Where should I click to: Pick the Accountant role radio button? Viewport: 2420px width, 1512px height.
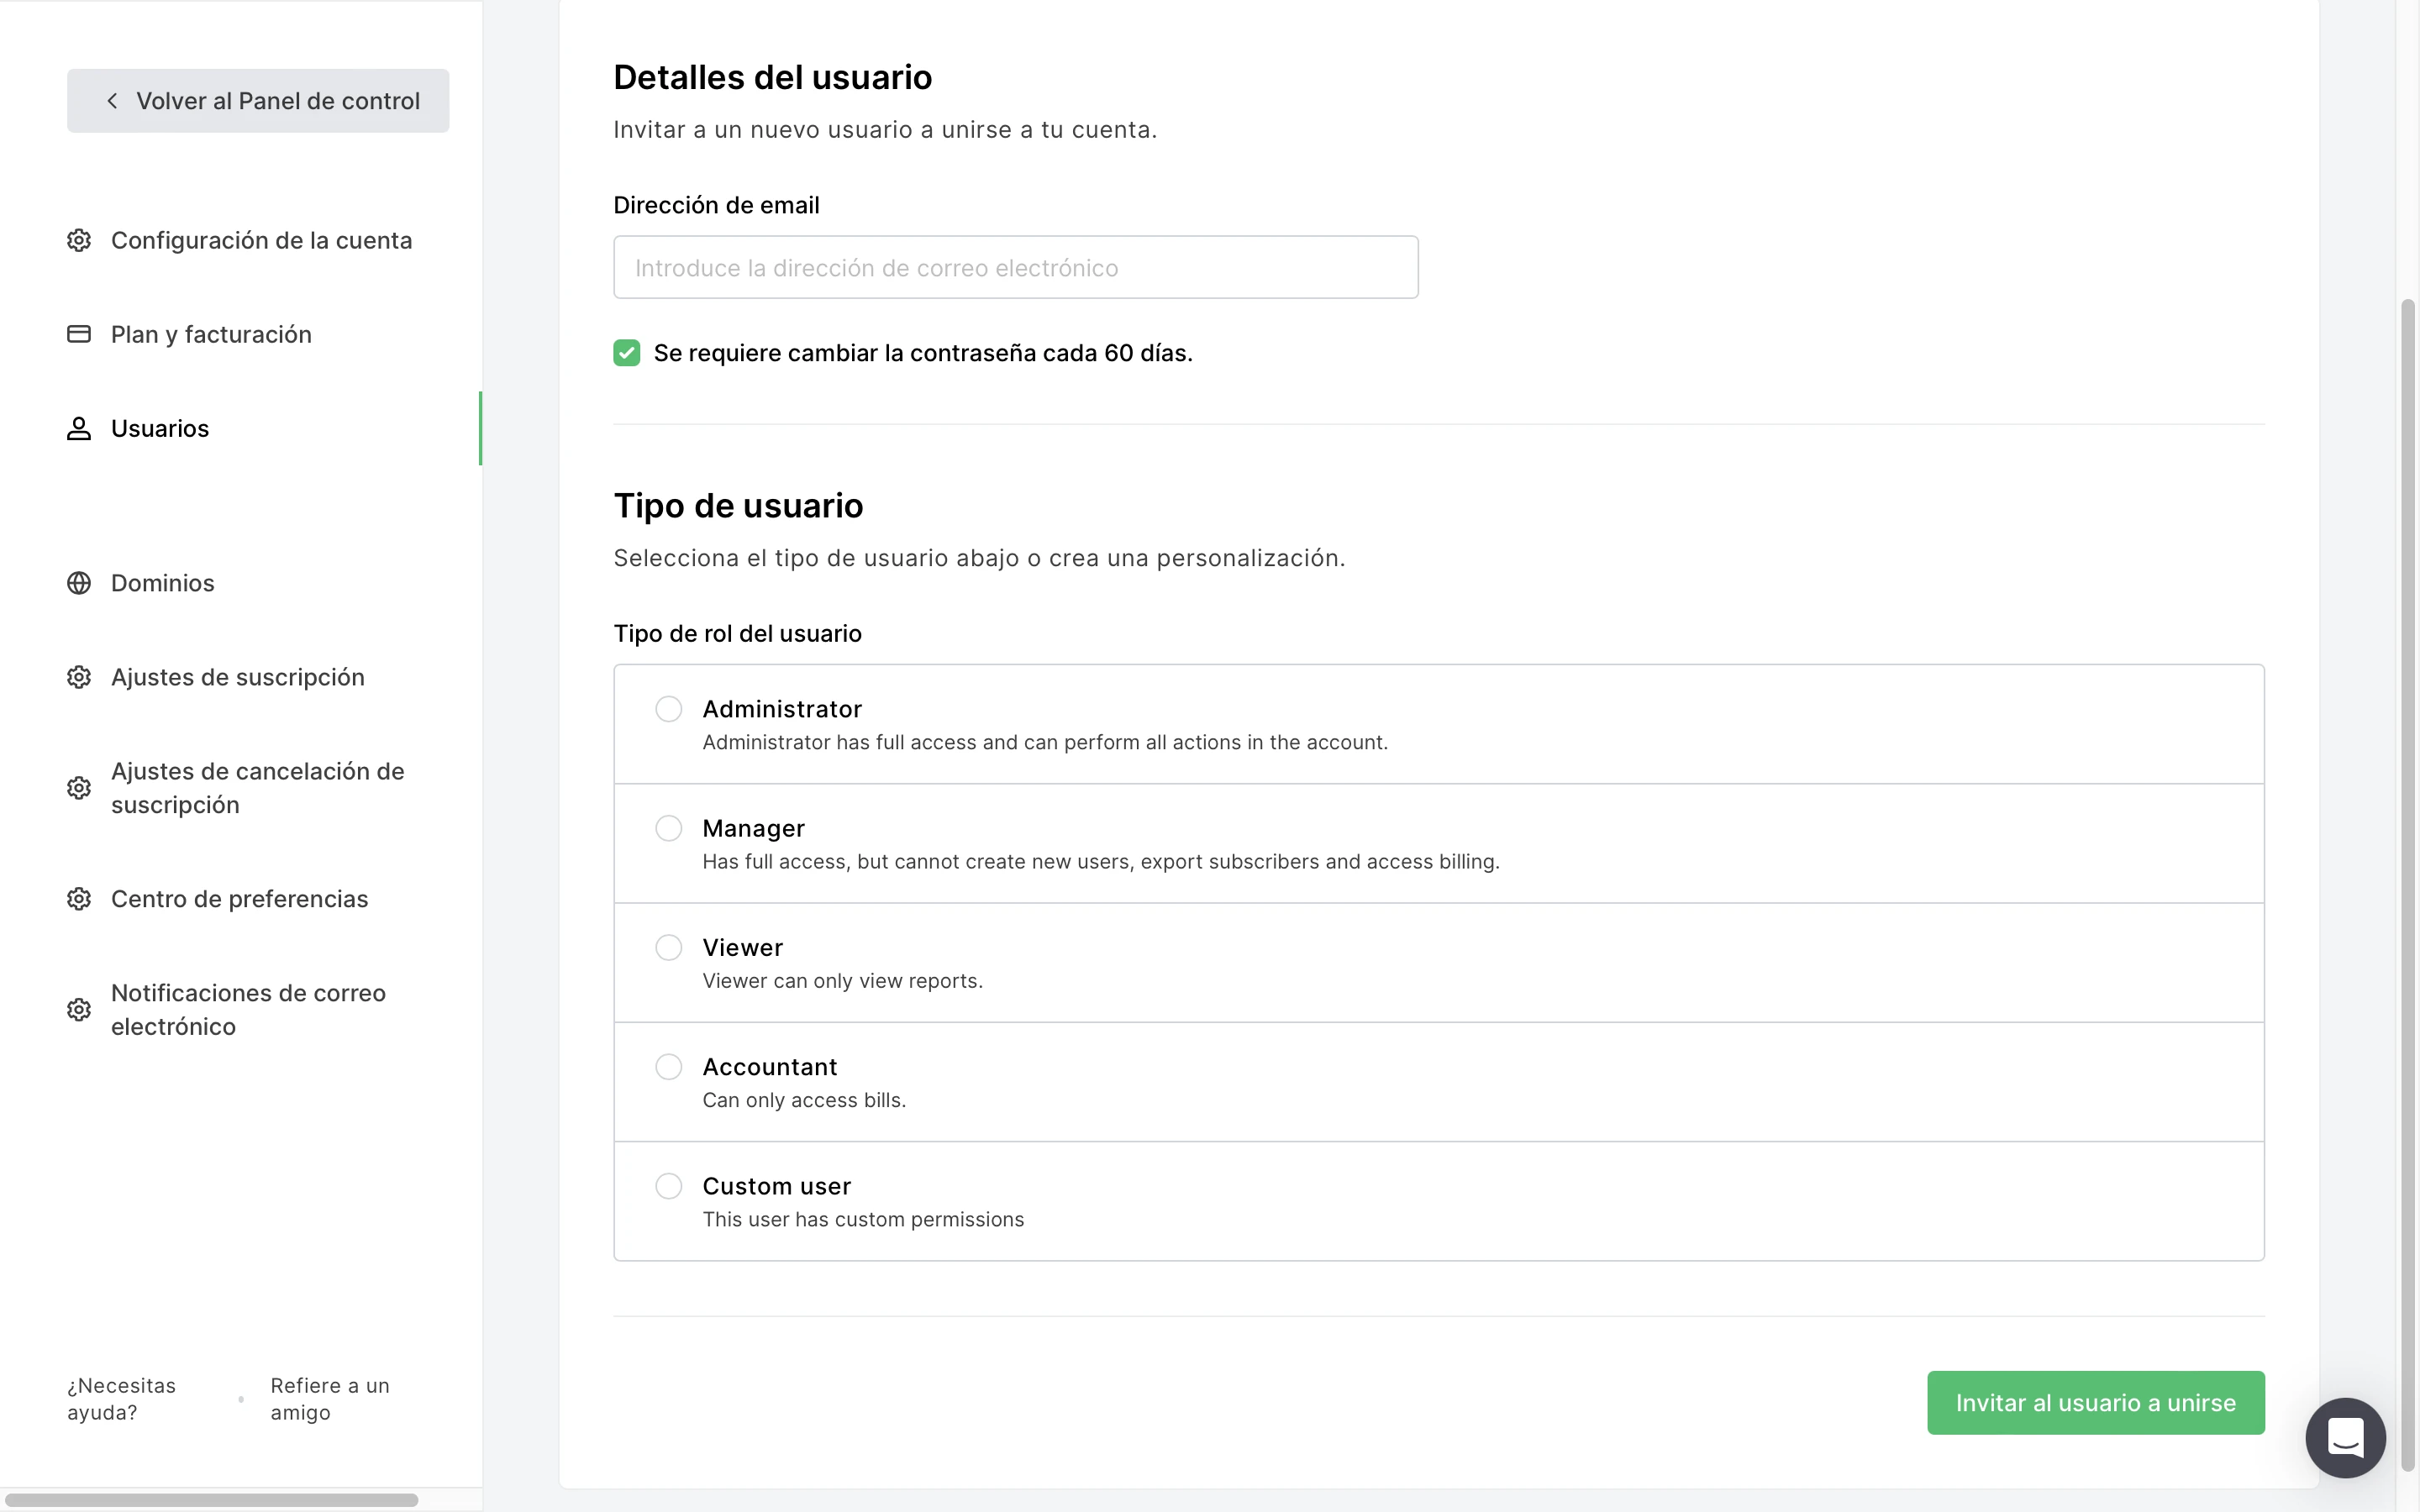coord(669,1067)
